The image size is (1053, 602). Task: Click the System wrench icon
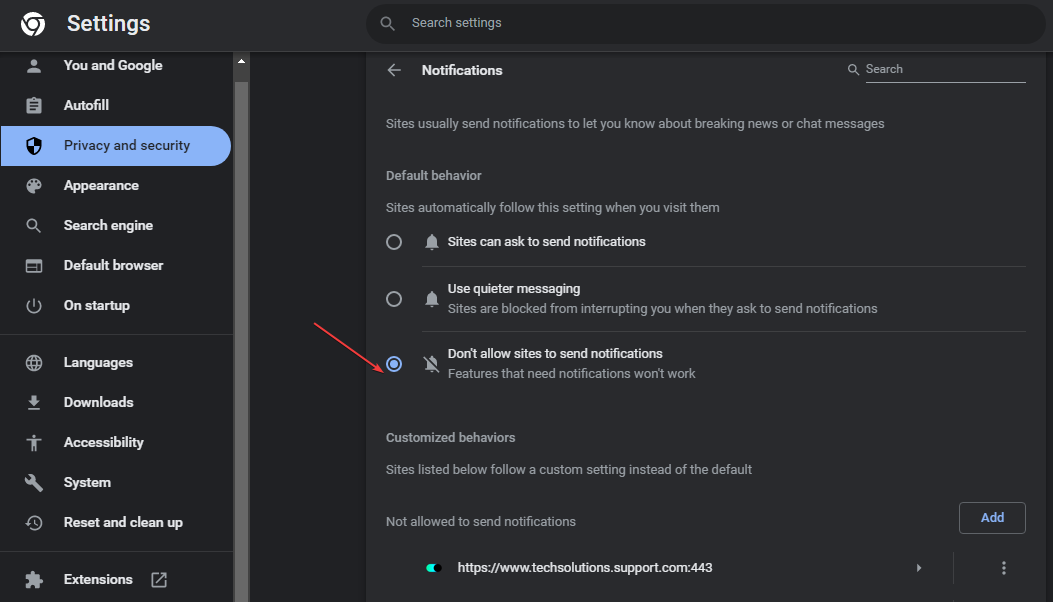(34, 482)
